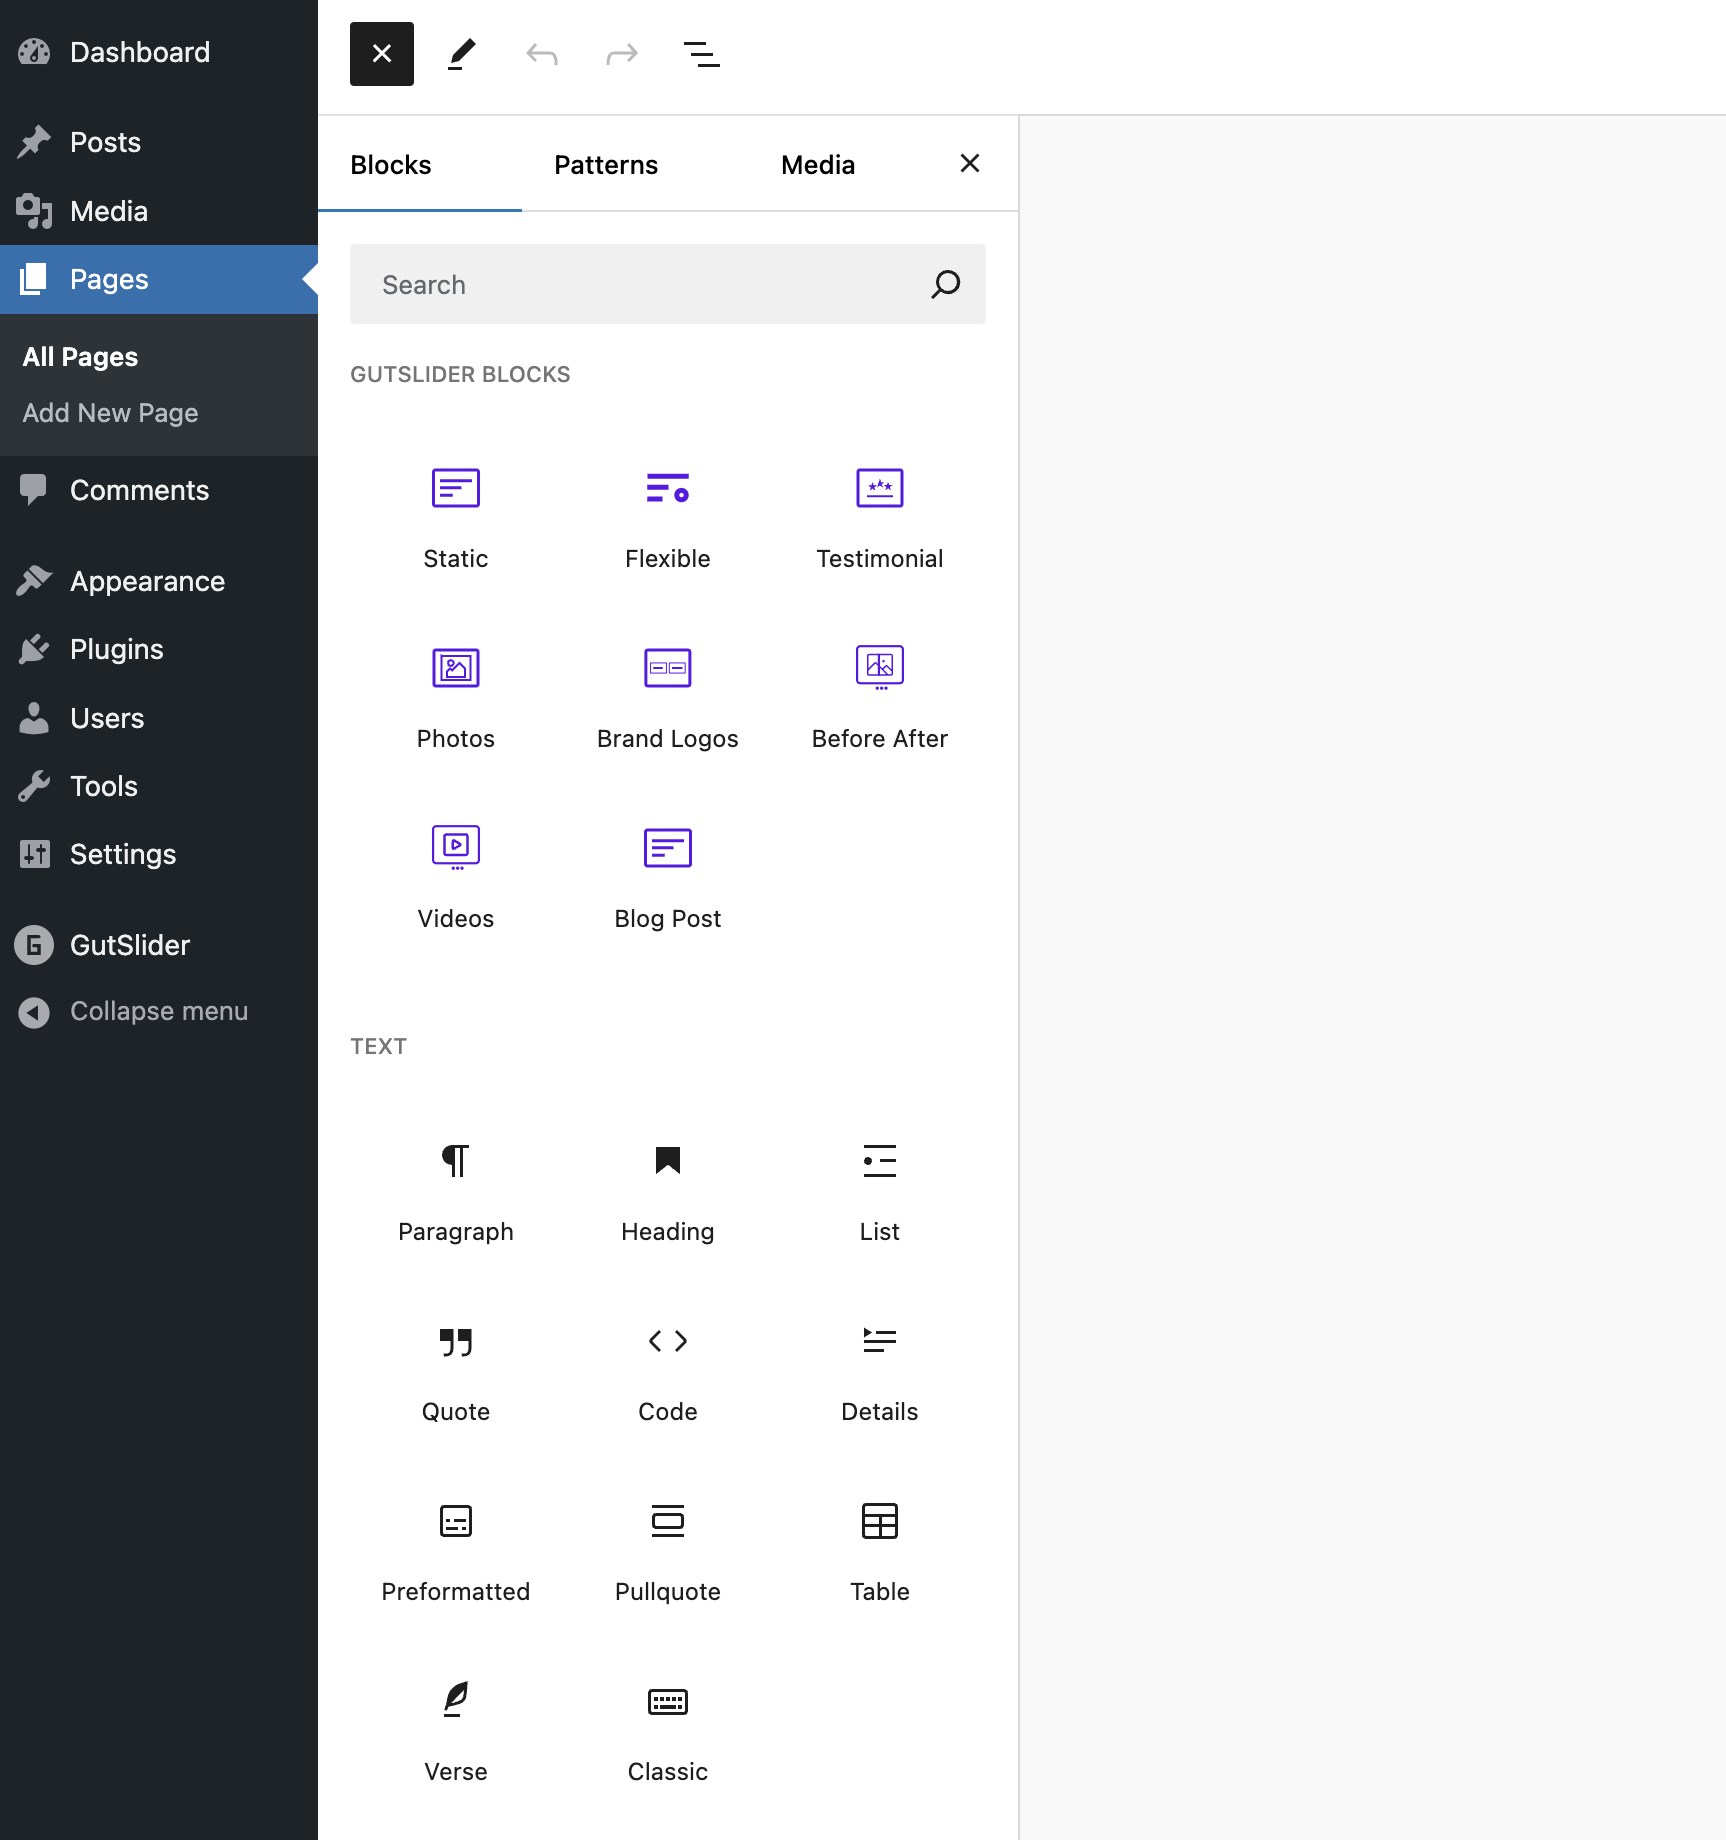Click the block Search field
The image size is (1726, 1840).
tap(640, 285)
